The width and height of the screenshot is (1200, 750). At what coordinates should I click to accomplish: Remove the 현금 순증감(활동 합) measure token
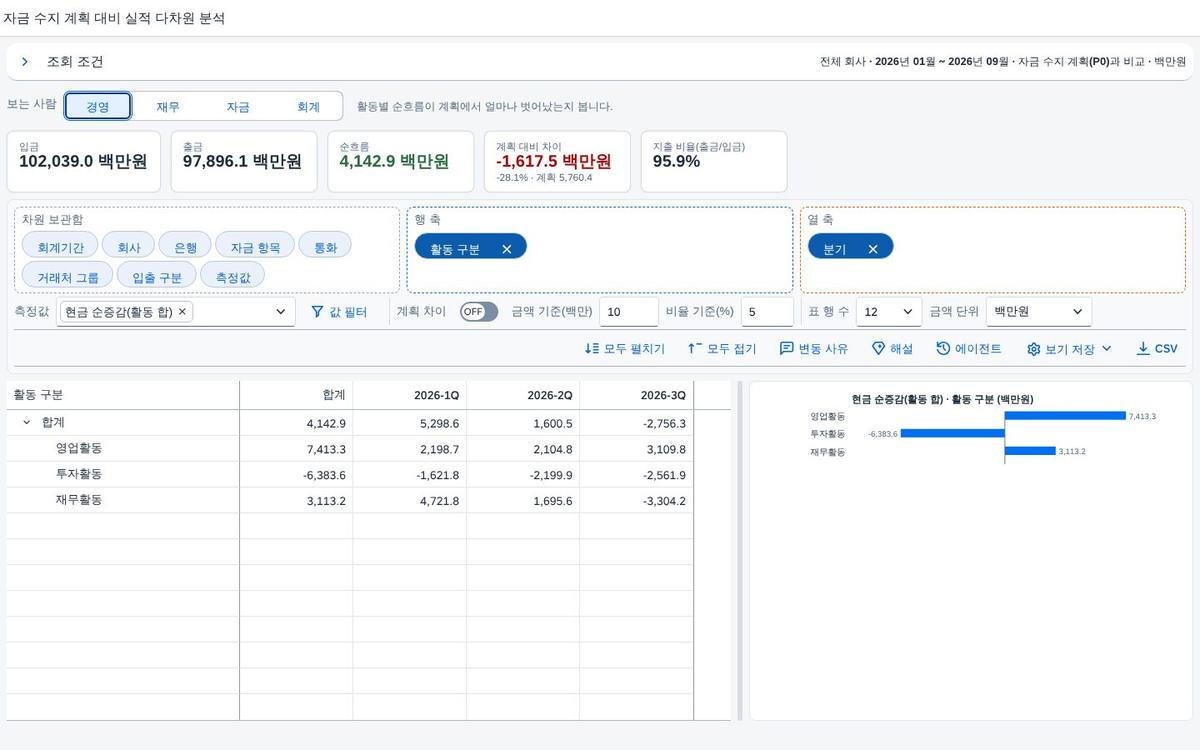(x=182, y=312)
